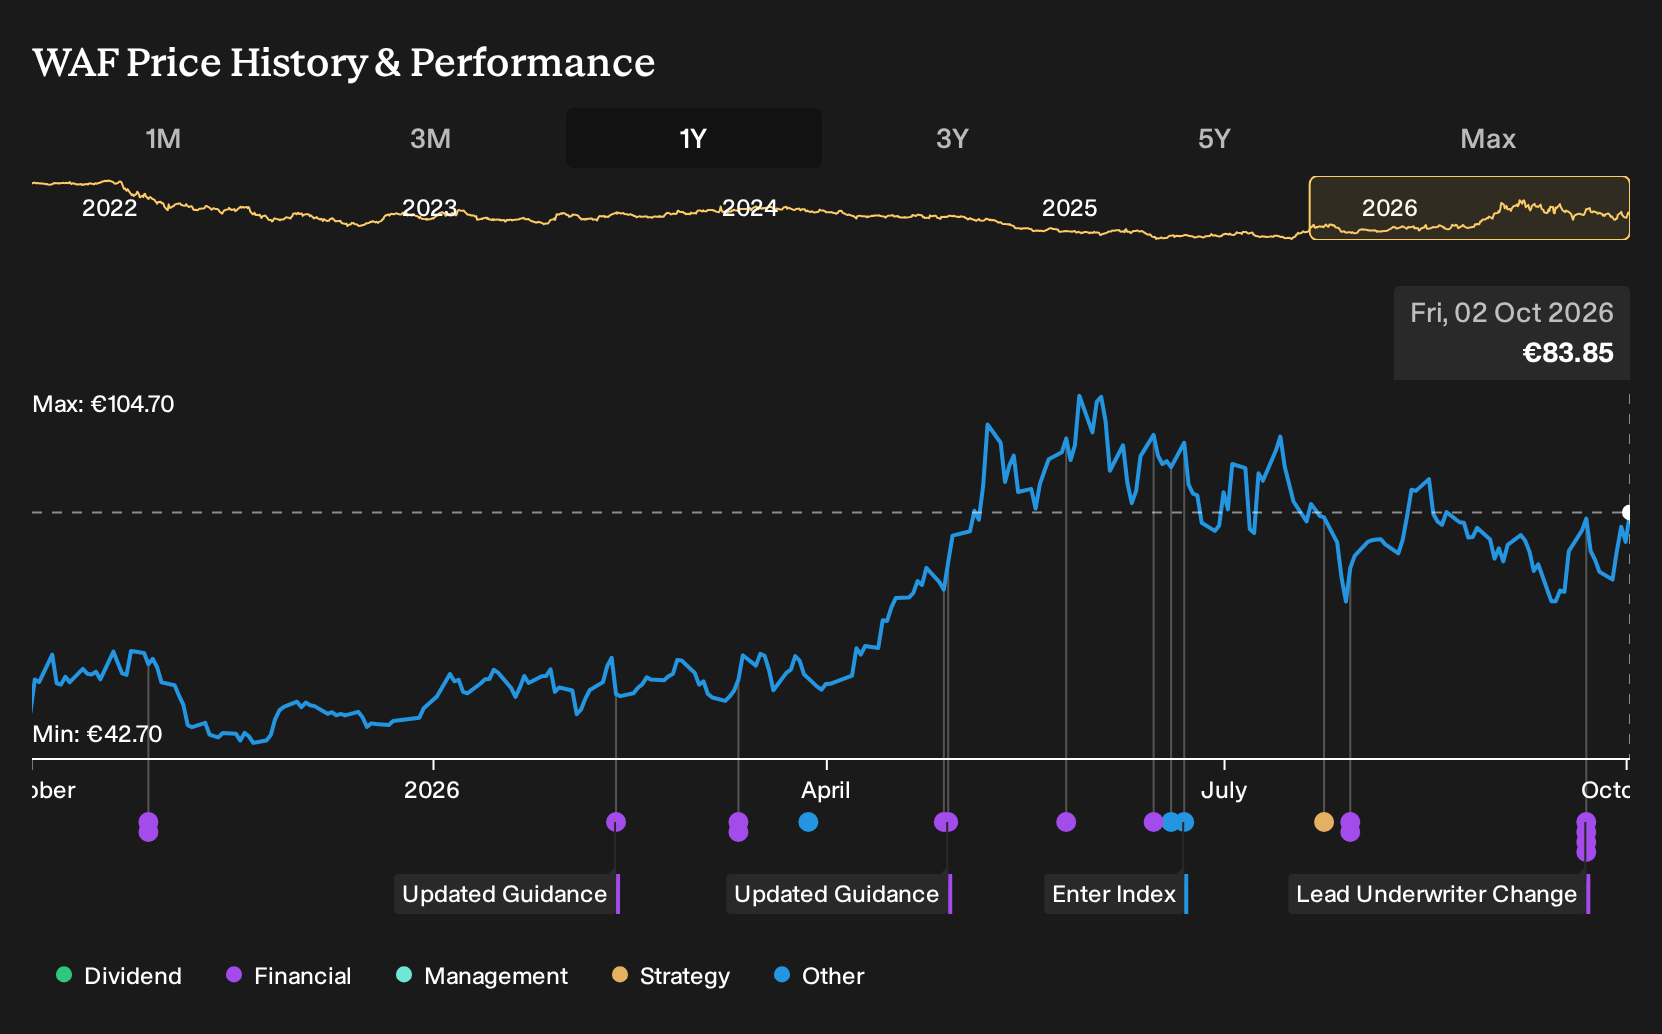
Task: Switch to the 1M time range
Action: (163, 138)
